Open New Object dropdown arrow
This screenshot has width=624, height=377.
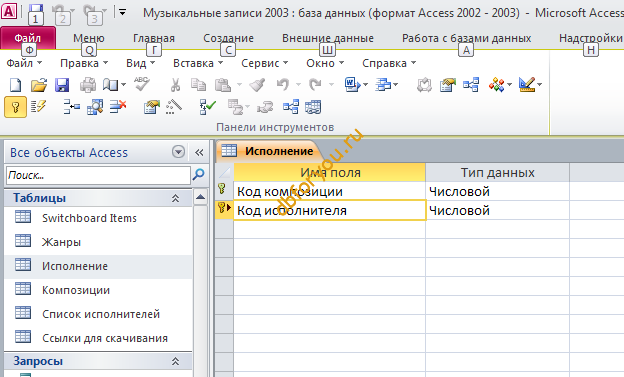click(509, 85)
